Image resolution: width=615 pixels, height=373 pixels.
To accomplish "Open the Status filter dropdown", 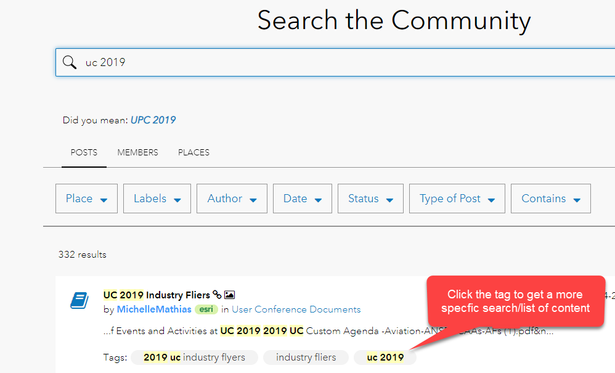I will point(371,198).
